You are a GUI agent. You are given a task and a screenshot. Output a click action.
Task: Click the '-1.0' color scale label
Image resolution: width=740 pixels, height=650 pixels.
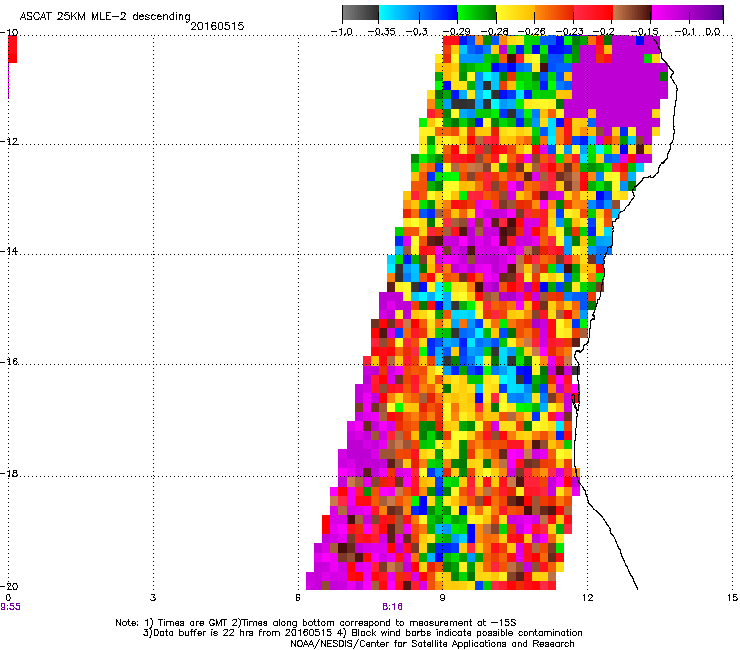pyautogui.click(x=342, y=32)
